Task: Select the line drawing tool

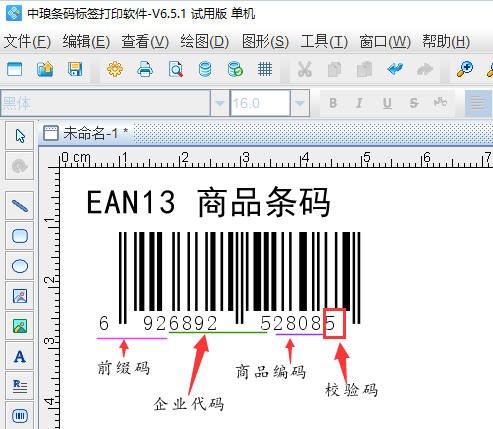Action: click(x=20, y=206)
